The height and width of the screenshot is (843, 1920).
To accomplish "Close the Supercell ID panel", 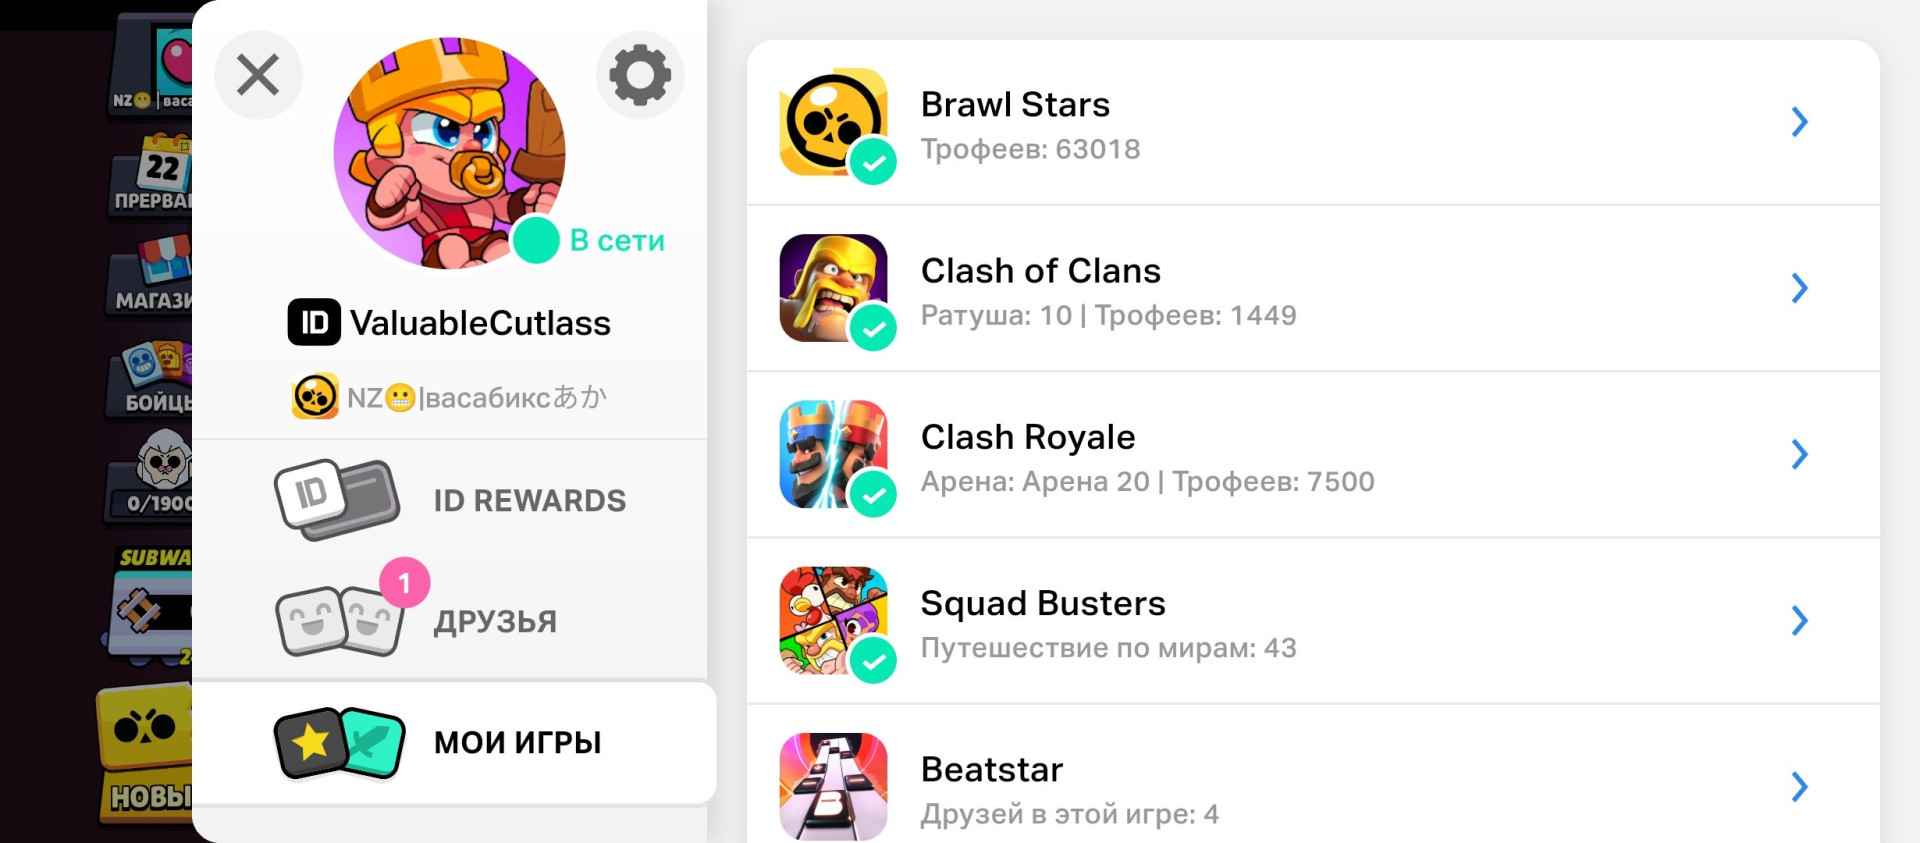I will (258, 75).
